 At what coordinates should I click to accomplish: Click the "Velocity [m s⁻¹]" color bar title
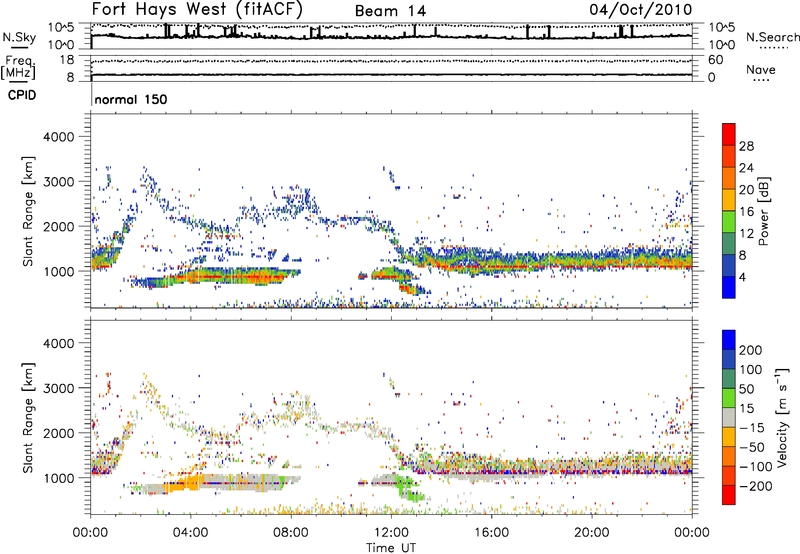(x=783, y=418)
